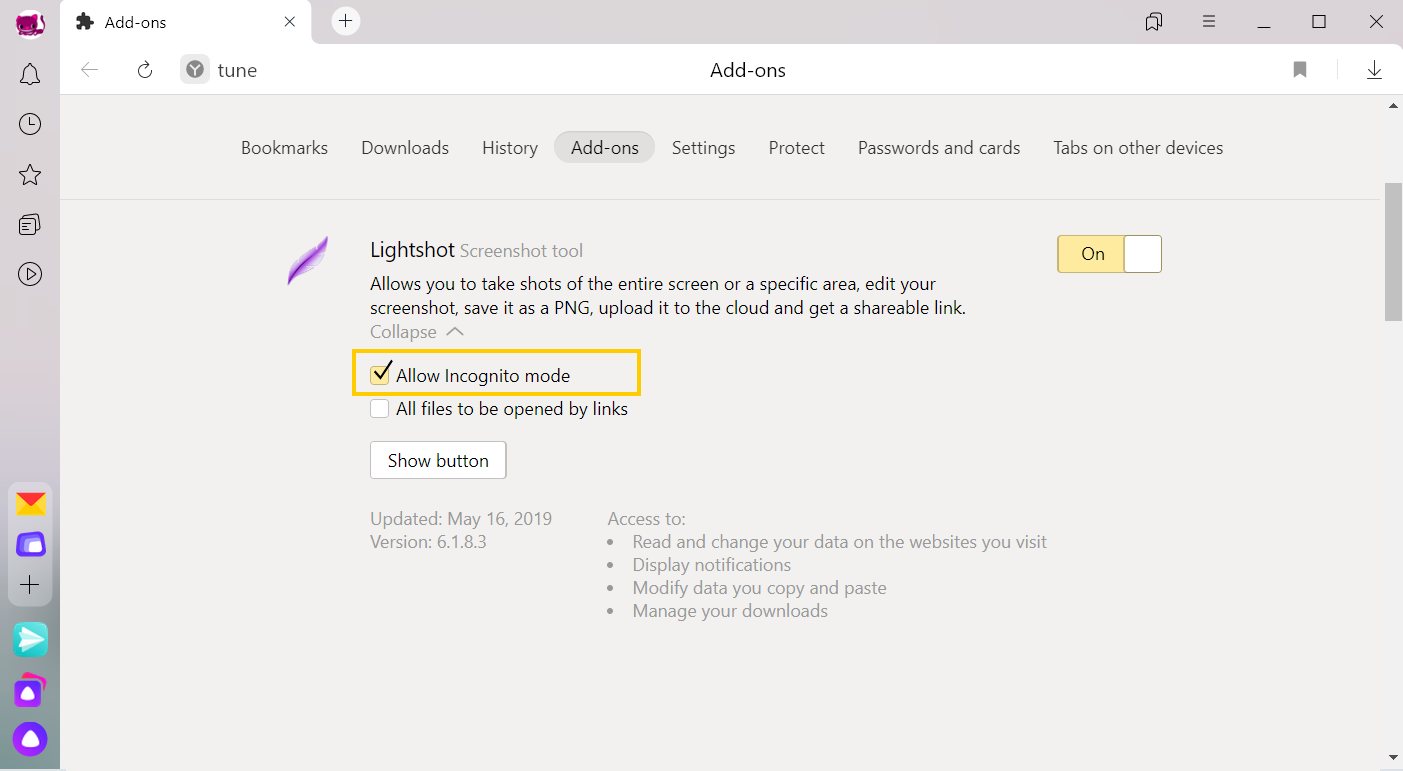
Task: Click 'Updated: May 16, 2019' text
Action: [461, 519]
